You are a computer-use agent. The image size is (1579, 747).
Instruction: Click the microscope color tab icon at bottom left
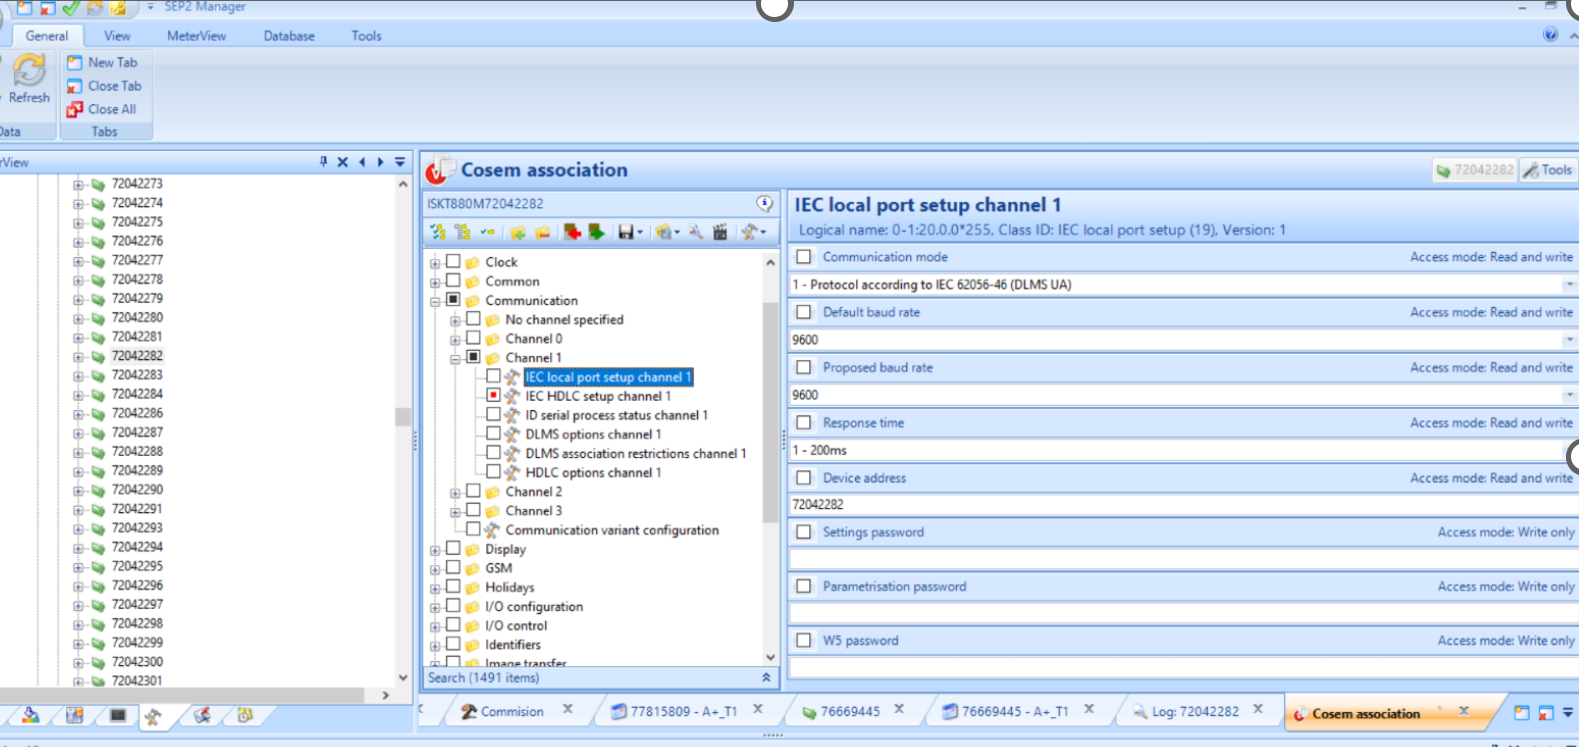click(x=31, y=715)
